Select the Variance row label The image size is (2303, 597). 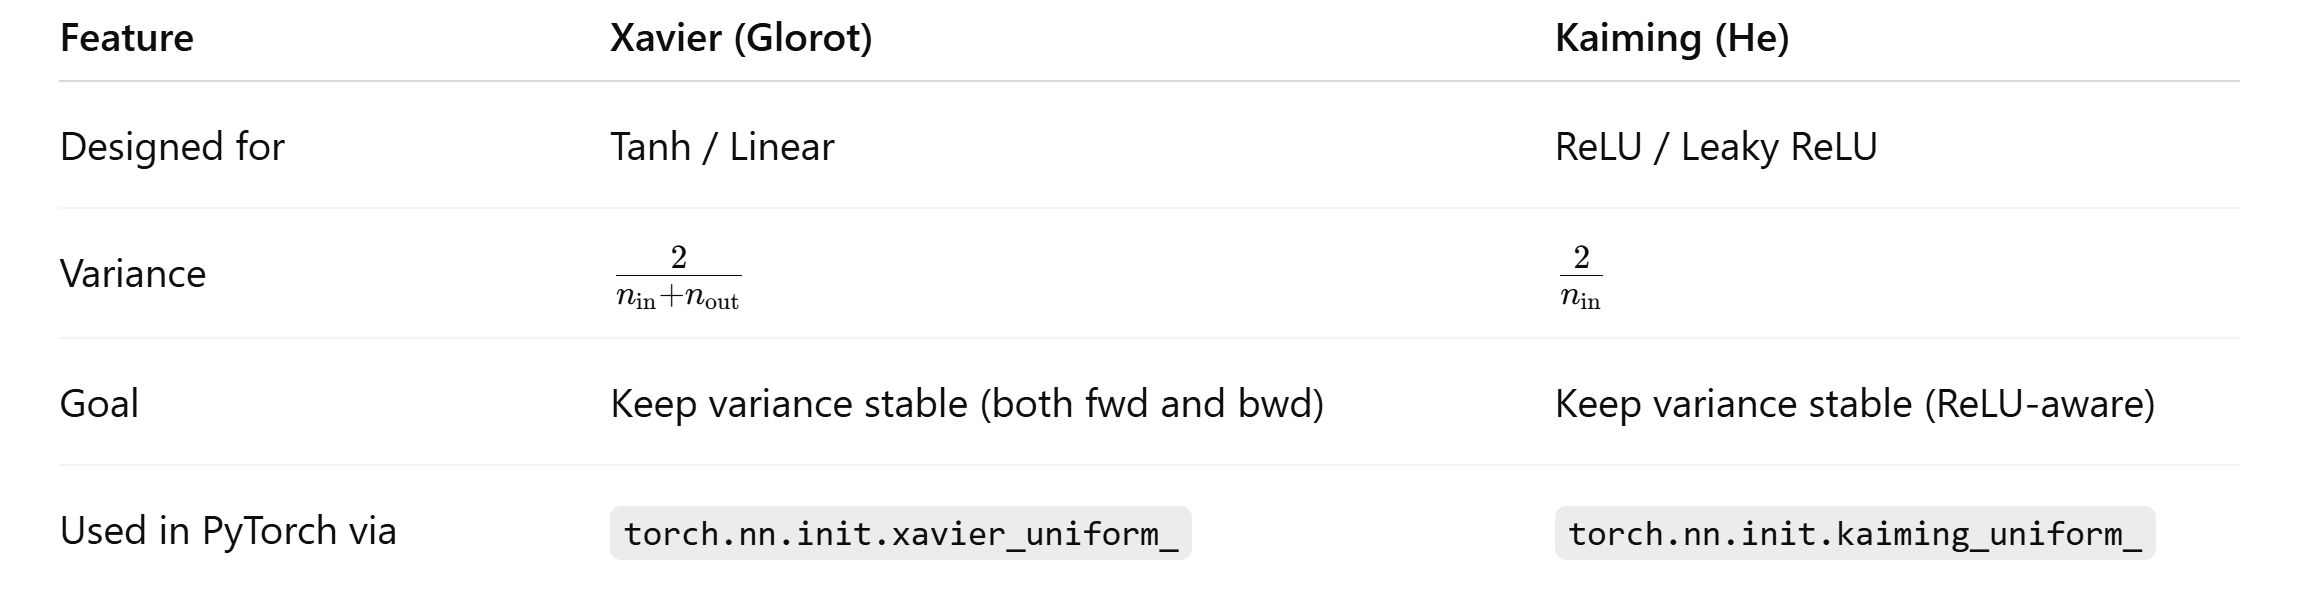point(133,274)
